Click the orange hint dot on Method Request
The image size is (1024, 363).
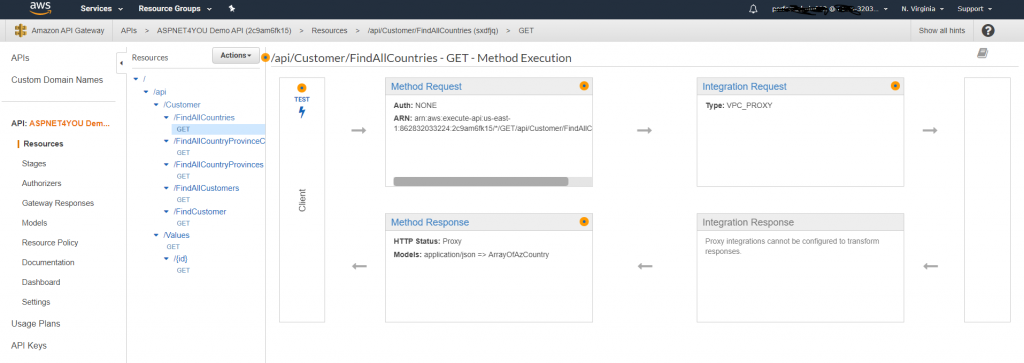[x=584, y=86]
